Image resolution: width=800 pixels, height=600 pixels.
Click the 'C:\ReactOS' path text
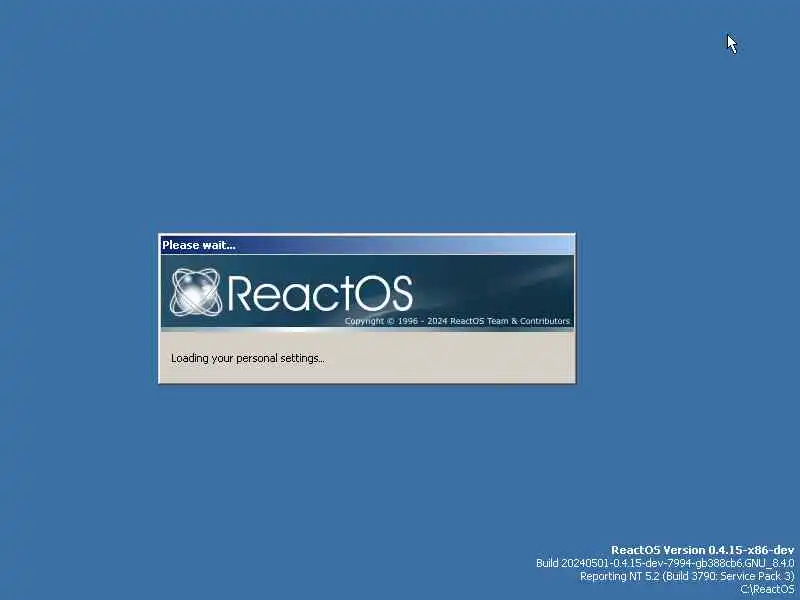tap(767, 589)
